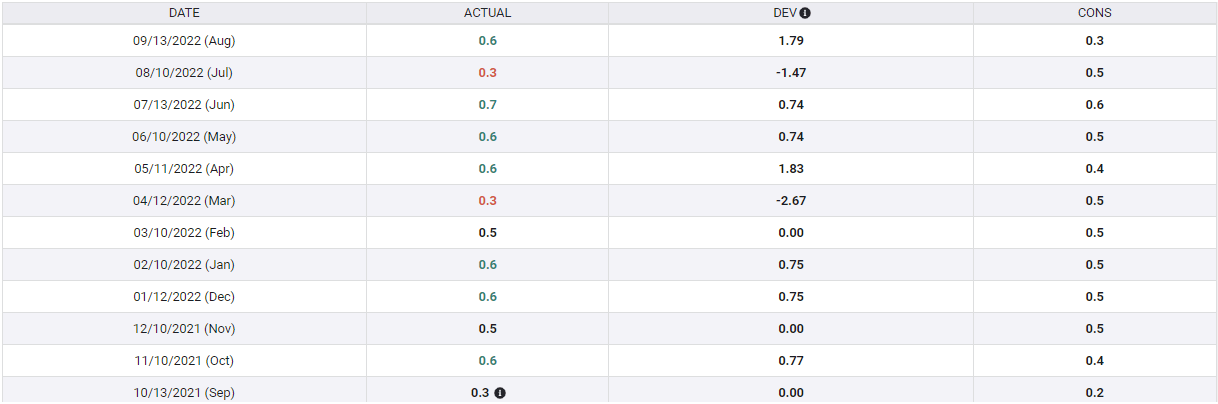Screen dimensions: 1218x404
Task: Click the 0.3 consensus value for Aug
Action: click(1095, 41)
